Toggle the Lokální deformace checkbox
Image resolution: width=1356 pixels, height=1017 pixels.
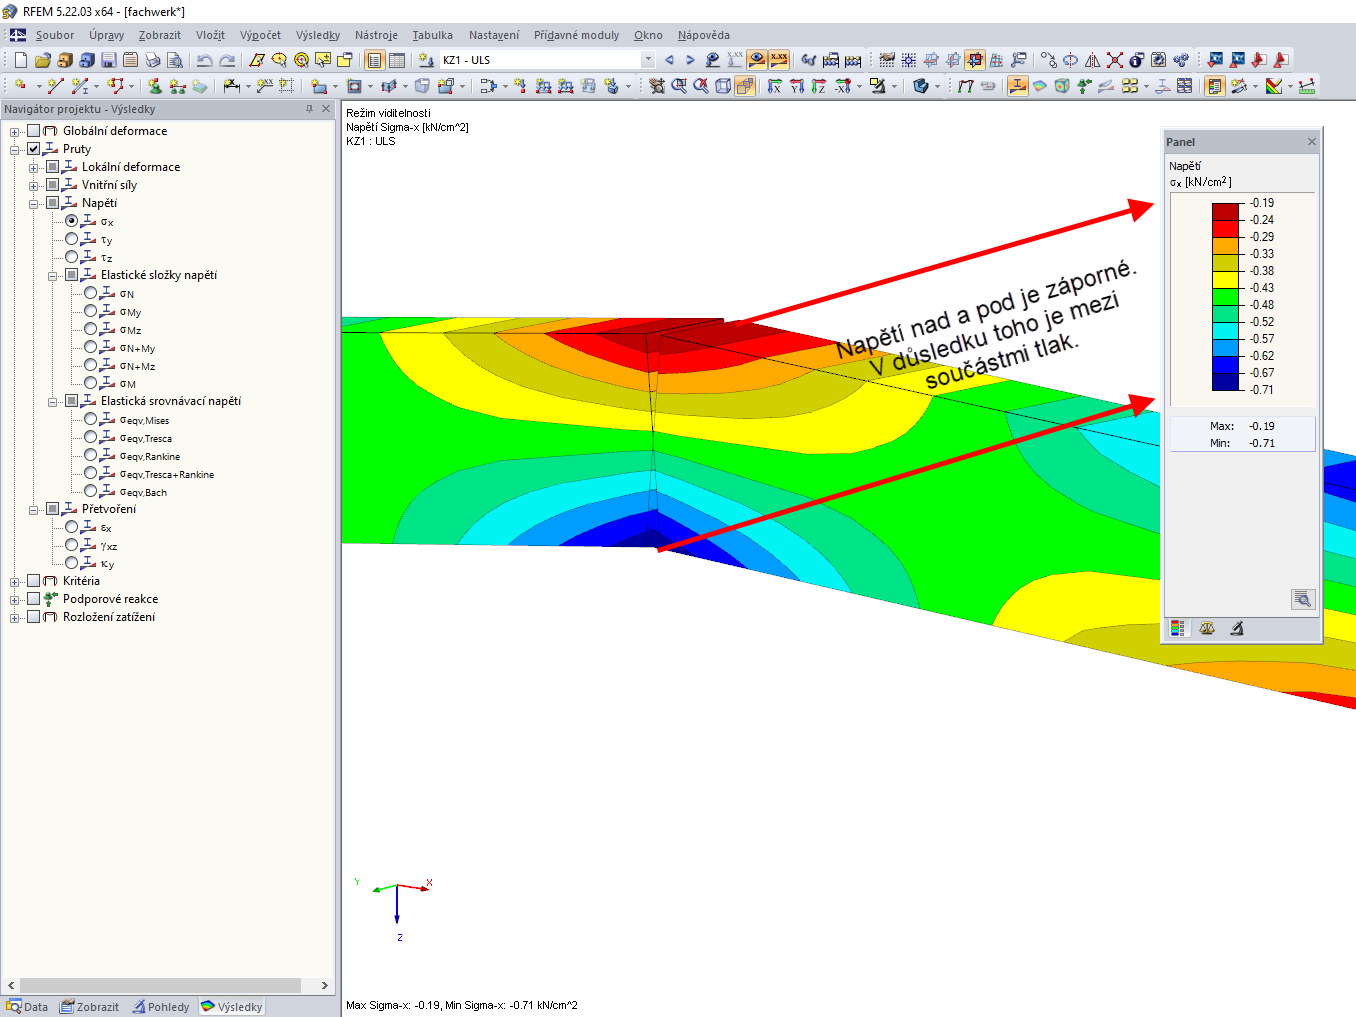(53, 167)
